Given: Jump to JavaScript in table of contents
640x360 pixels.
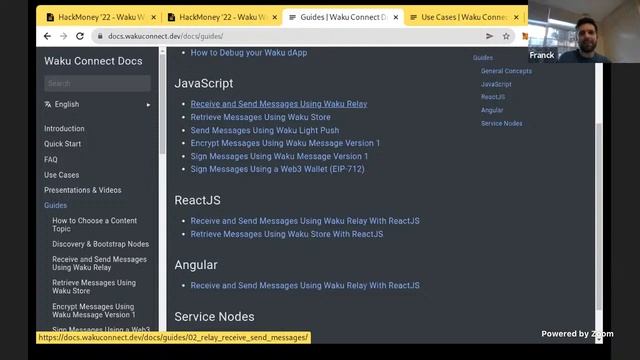Looking at the screenshot, I should [x=496, y=84].
